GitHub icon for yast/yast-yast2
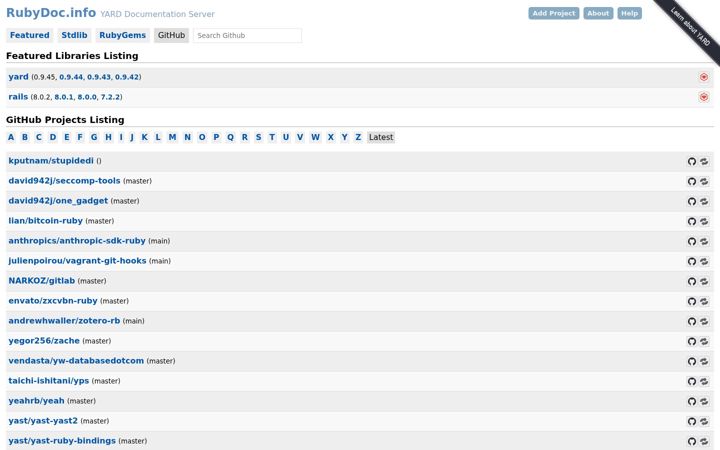 pos(692,421)
